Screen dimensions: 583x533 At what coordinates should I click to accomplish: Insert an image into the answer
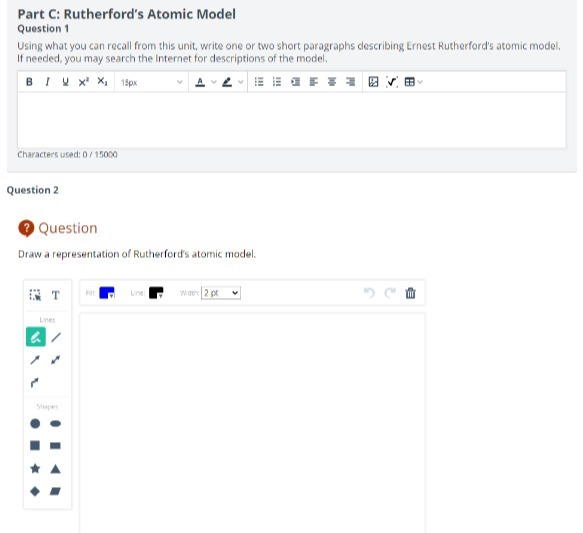[x=373, y=82]
